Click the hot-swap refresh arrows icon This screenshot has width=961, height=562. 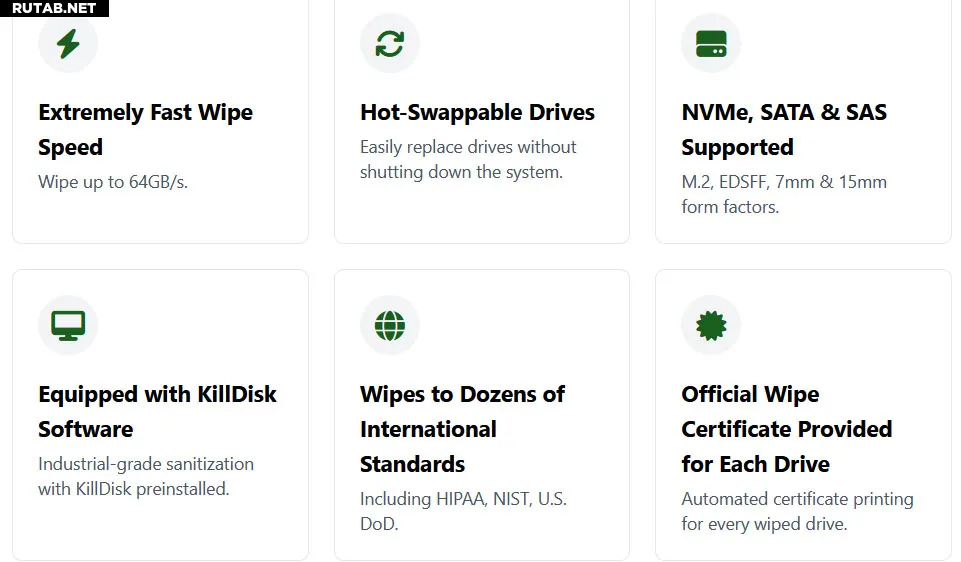point(389,44)
